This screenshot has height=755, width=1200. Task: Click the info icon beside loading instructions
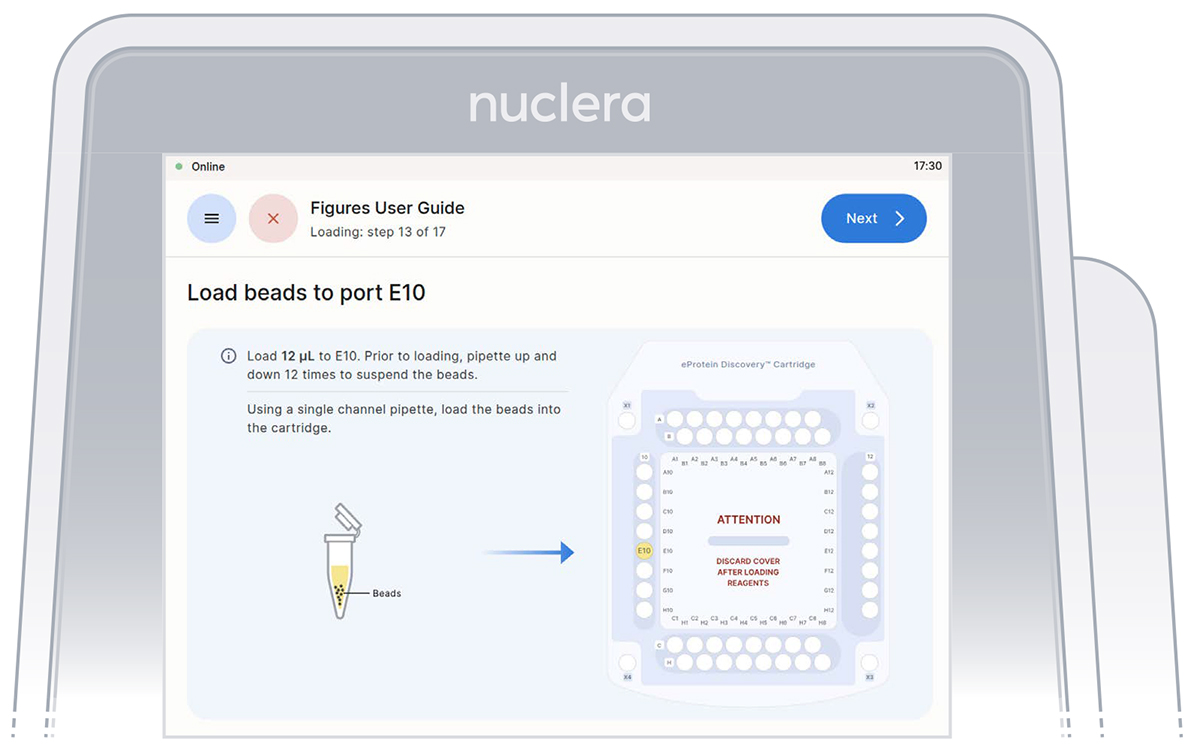click(x=229, y=356)
